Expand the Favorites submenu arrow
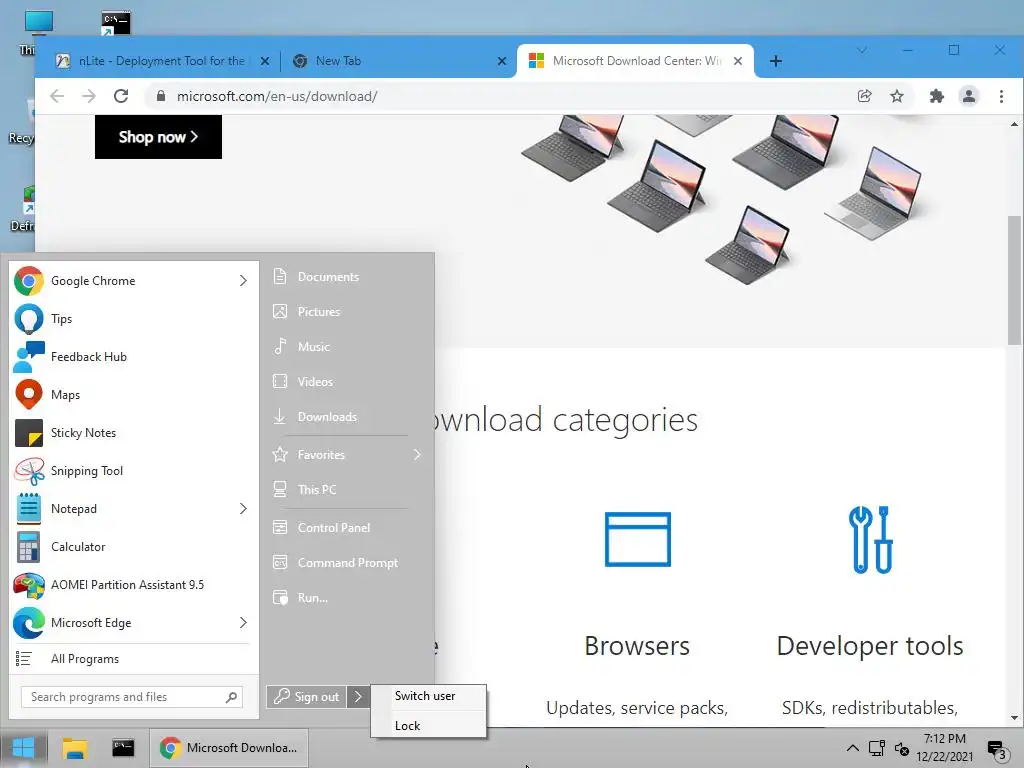The height and width of the screenshot is (768, 1024). point(417,455)
